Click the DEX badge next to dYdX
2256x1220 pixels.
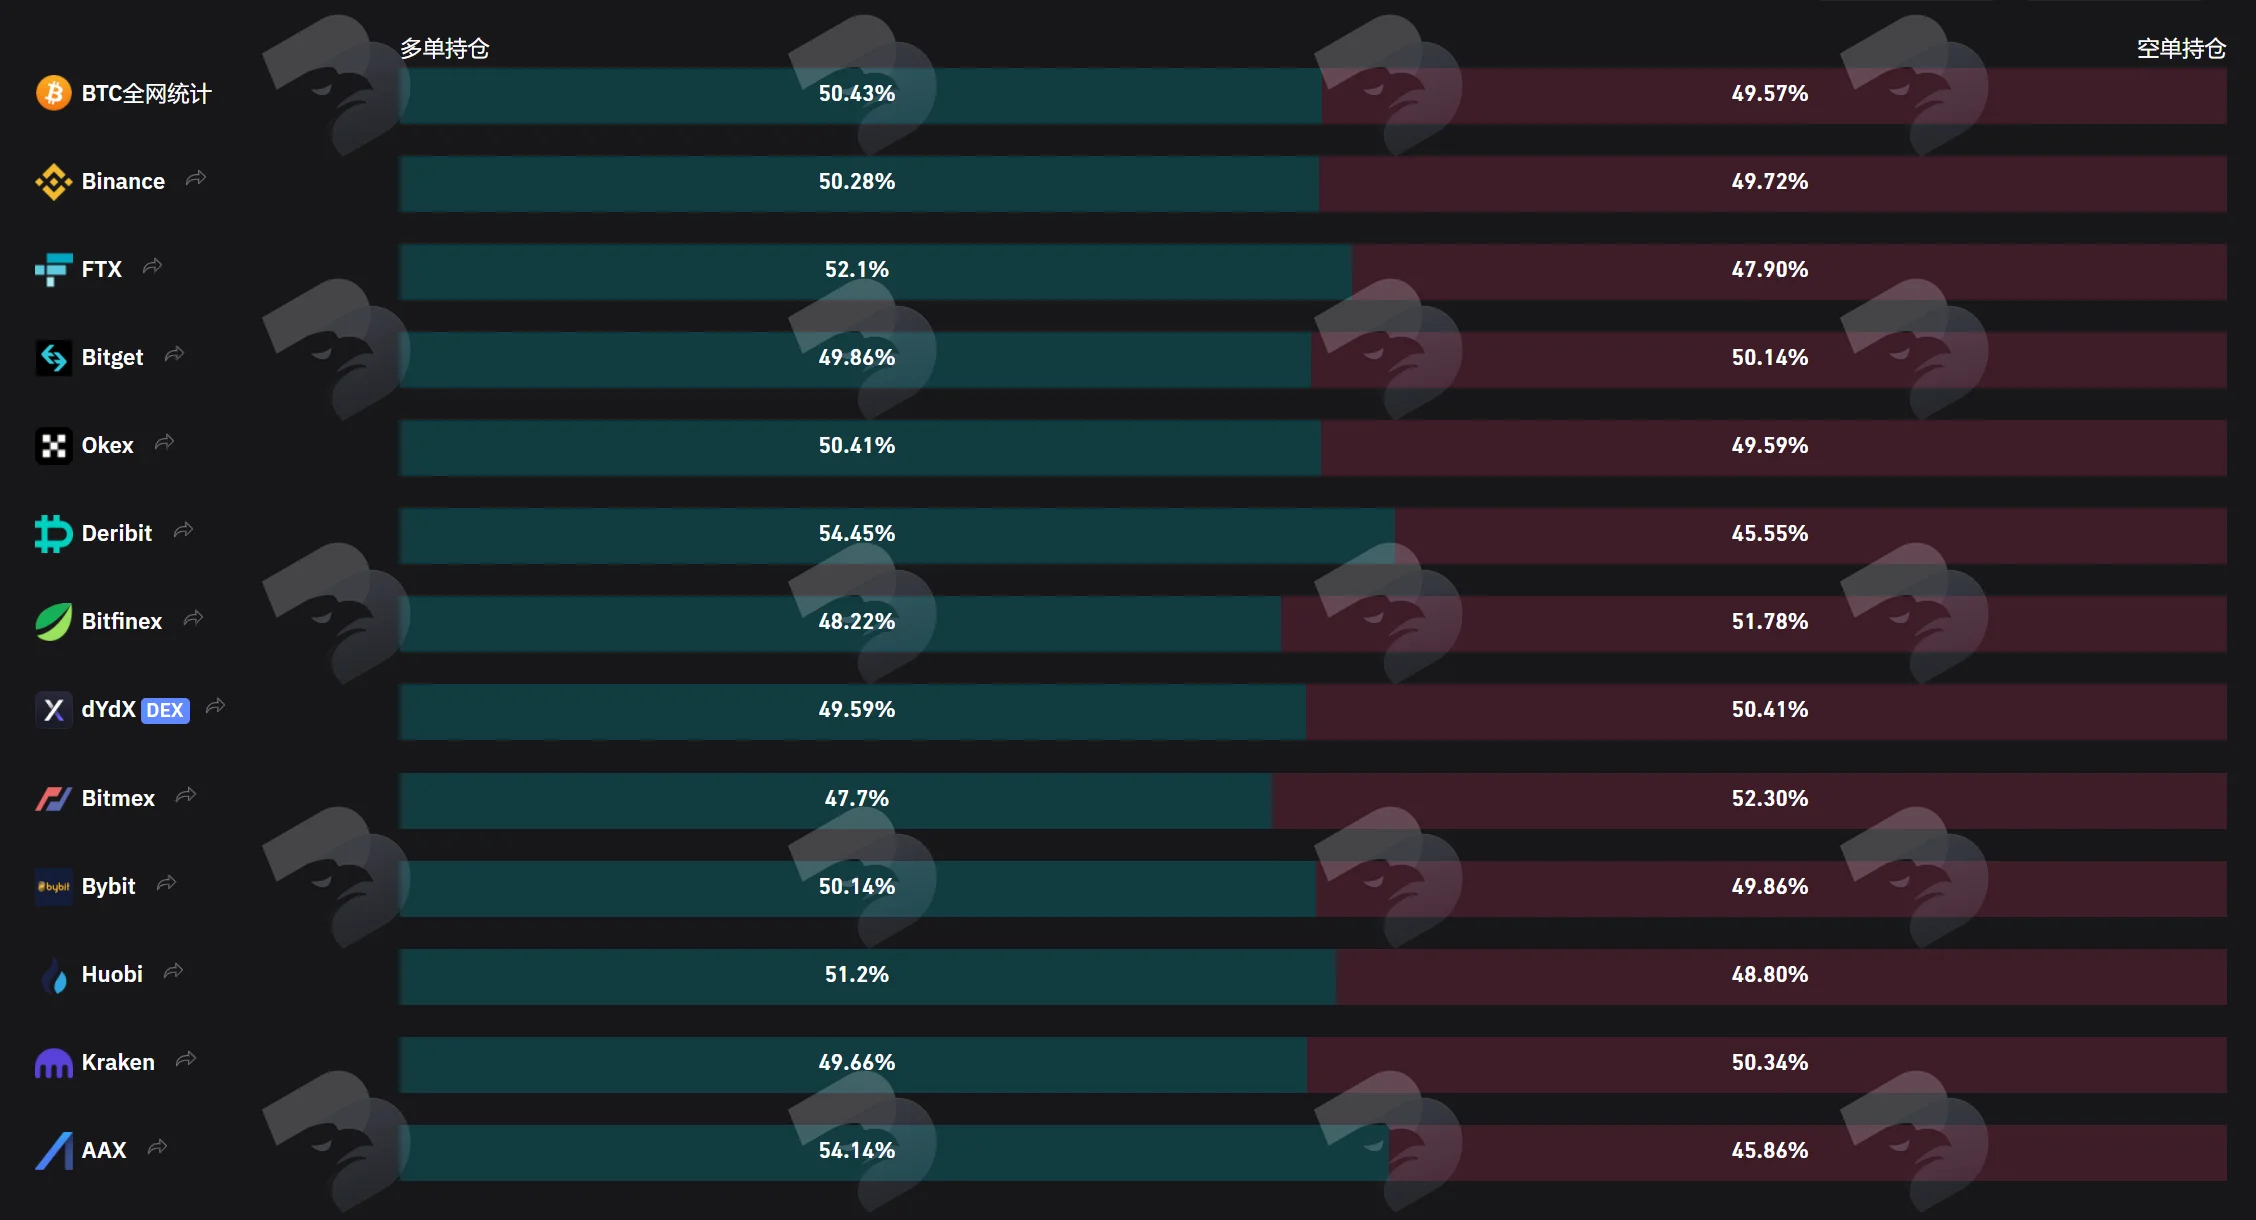coord(165,710)
